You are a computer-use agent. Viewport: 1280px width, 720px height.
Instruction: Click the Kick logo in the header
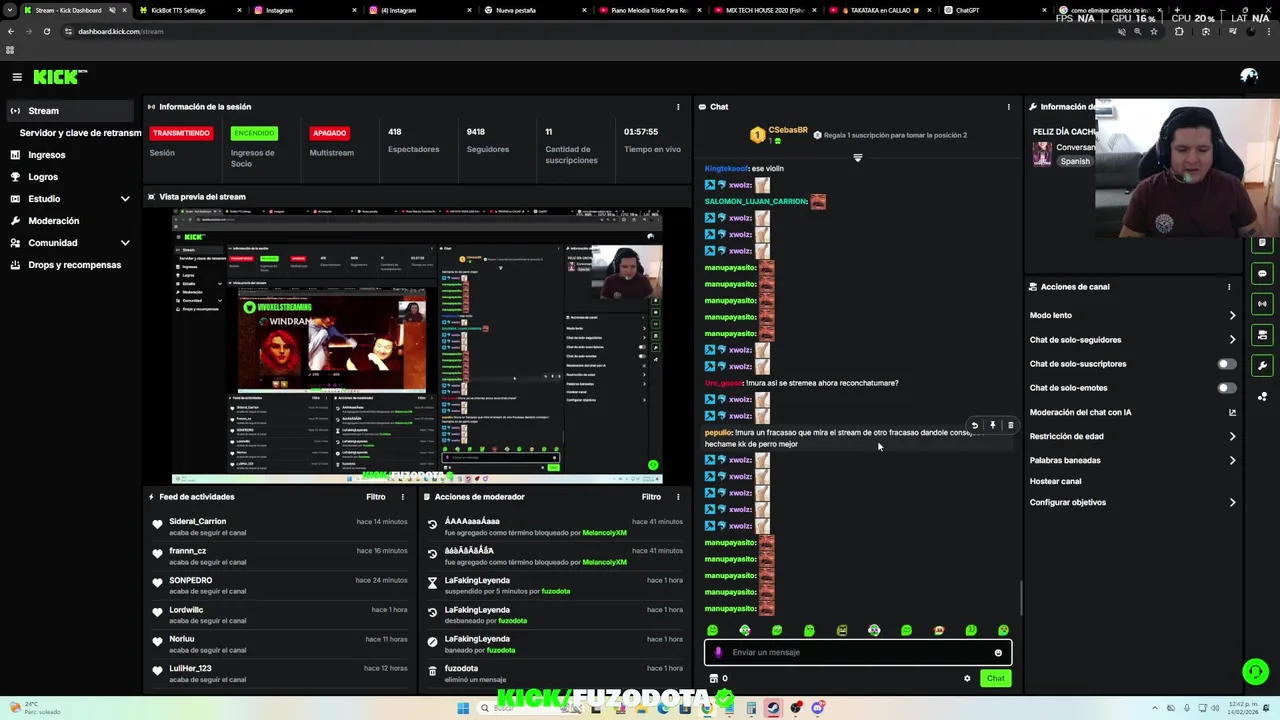click(x=60, y=77)
